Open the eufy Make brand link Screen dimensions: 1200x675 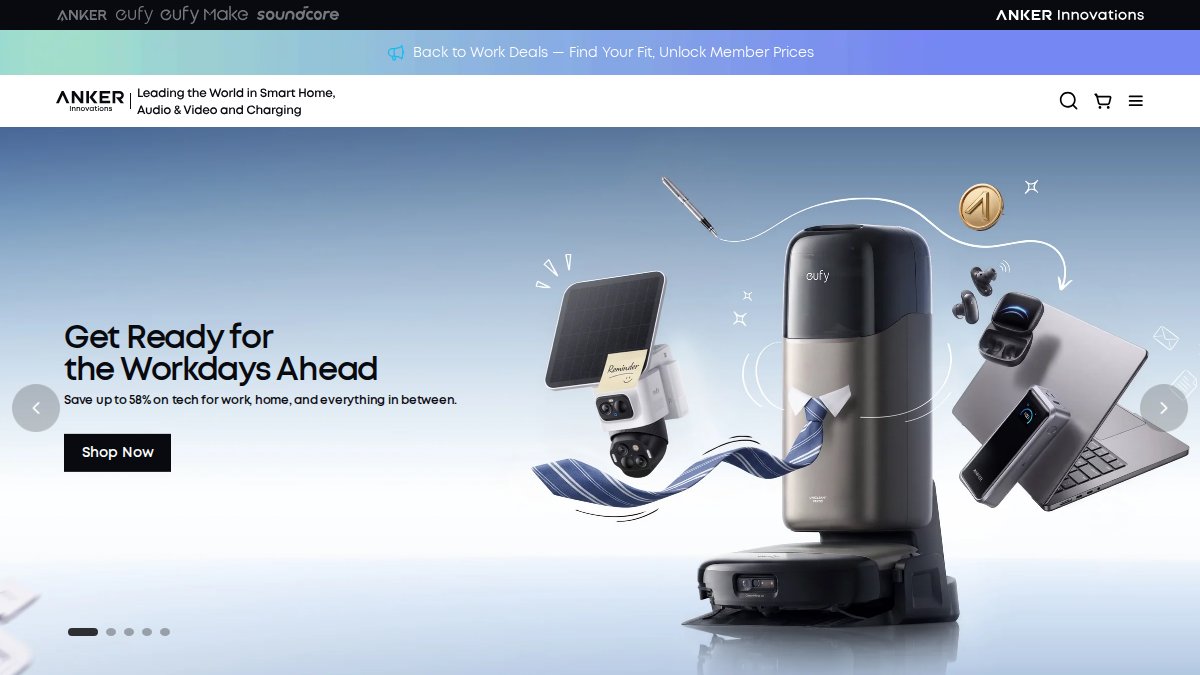click(x=204, y=15)
